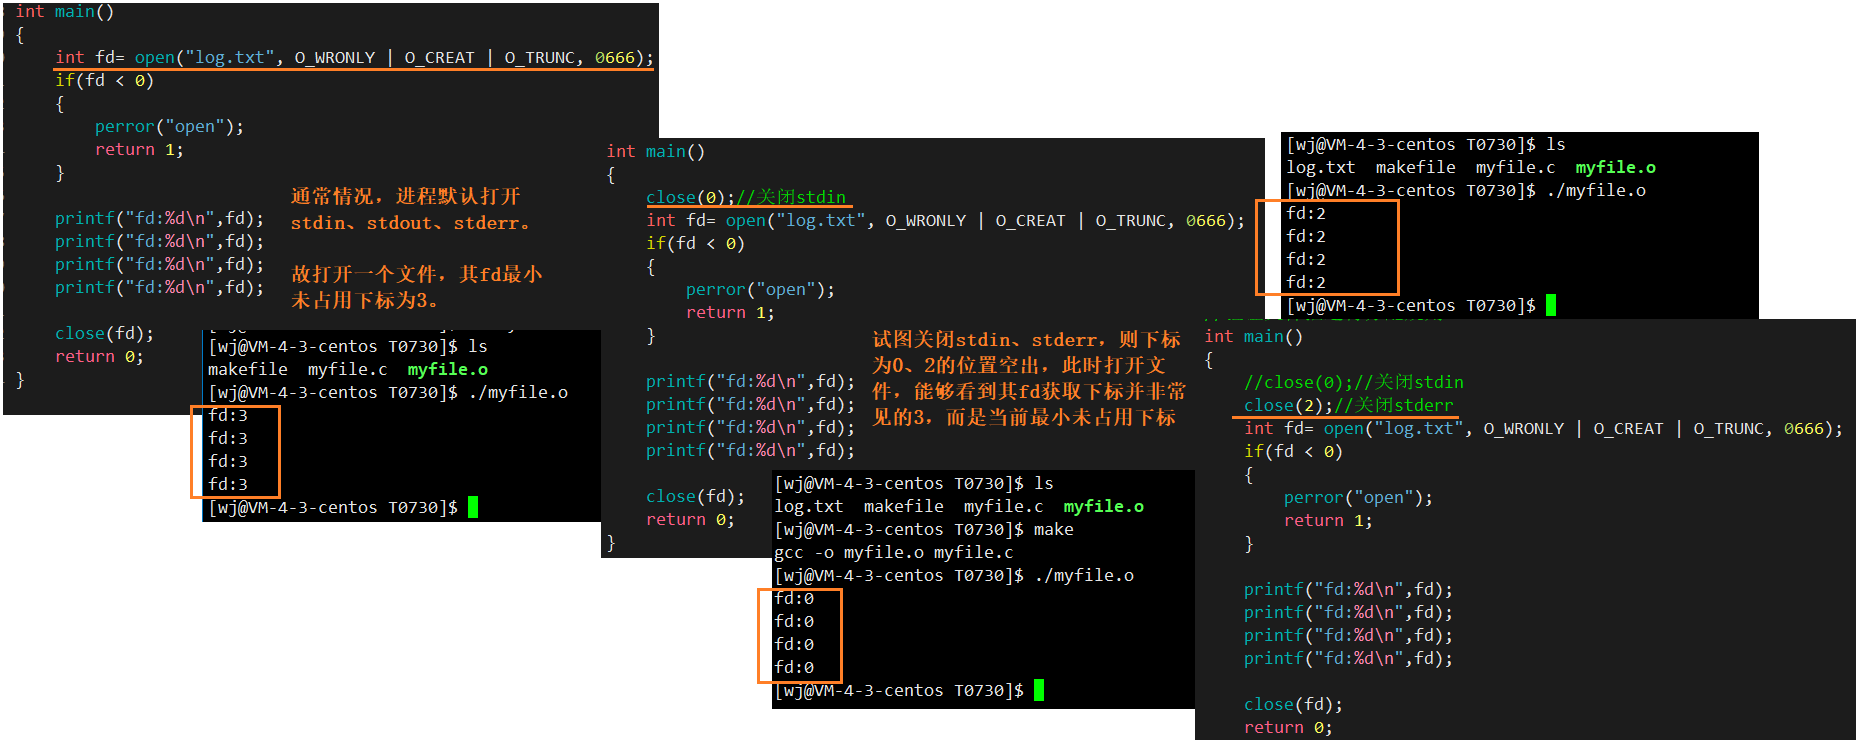Click the open("log.txt") line below close(2)
The width and height of the screenshot is (1856, 740).
(1544, 428)
